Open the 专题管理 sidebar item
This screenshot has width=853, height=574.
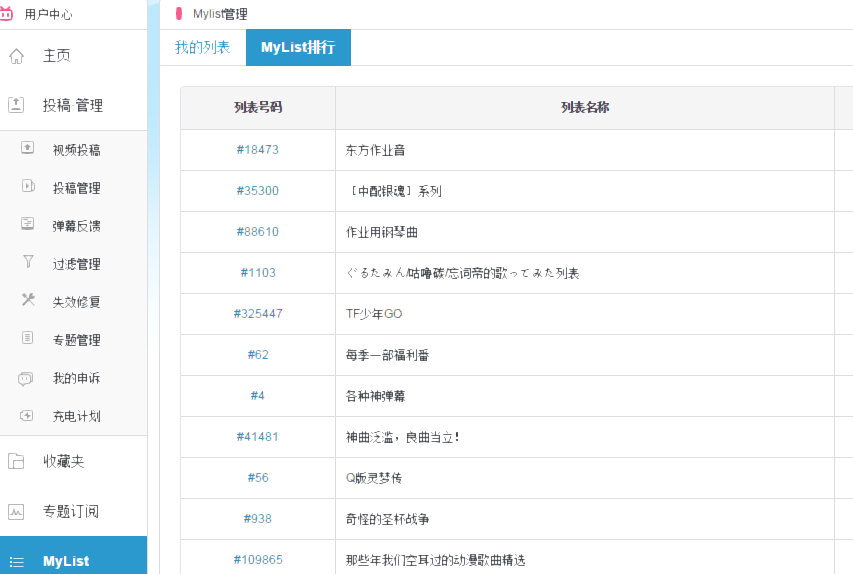click(76, 340)
